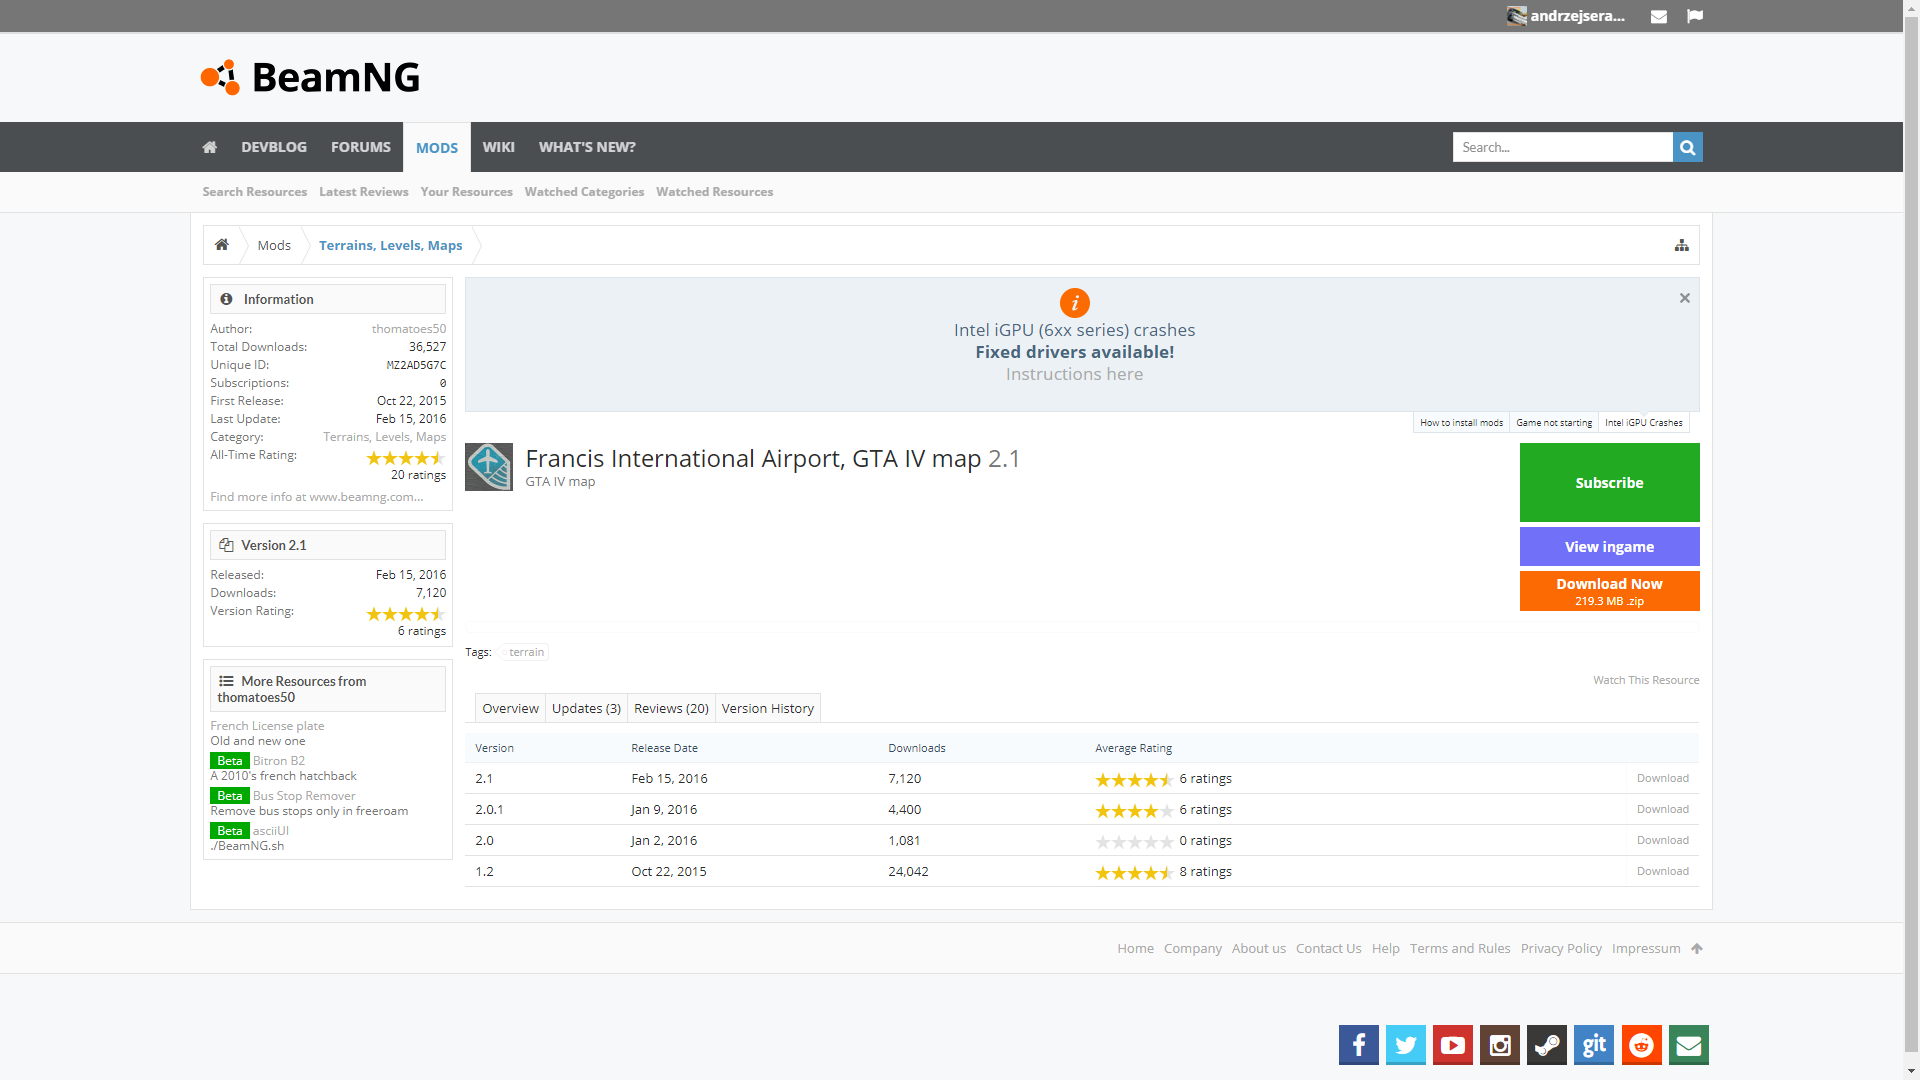
Task: Click the BeamNG logo
Action: tap(310, 77)
